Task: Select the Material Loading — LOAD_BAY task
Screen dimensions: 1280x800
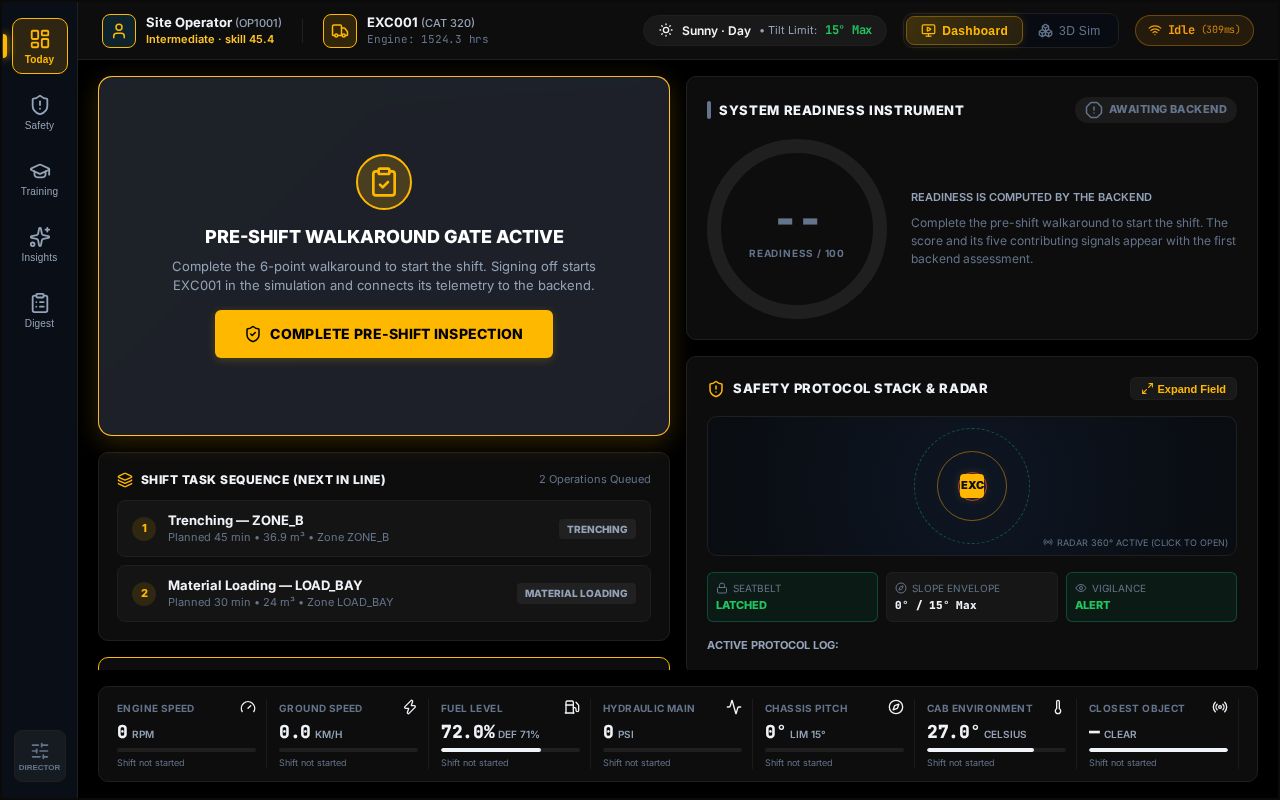Action: (384, 593)
